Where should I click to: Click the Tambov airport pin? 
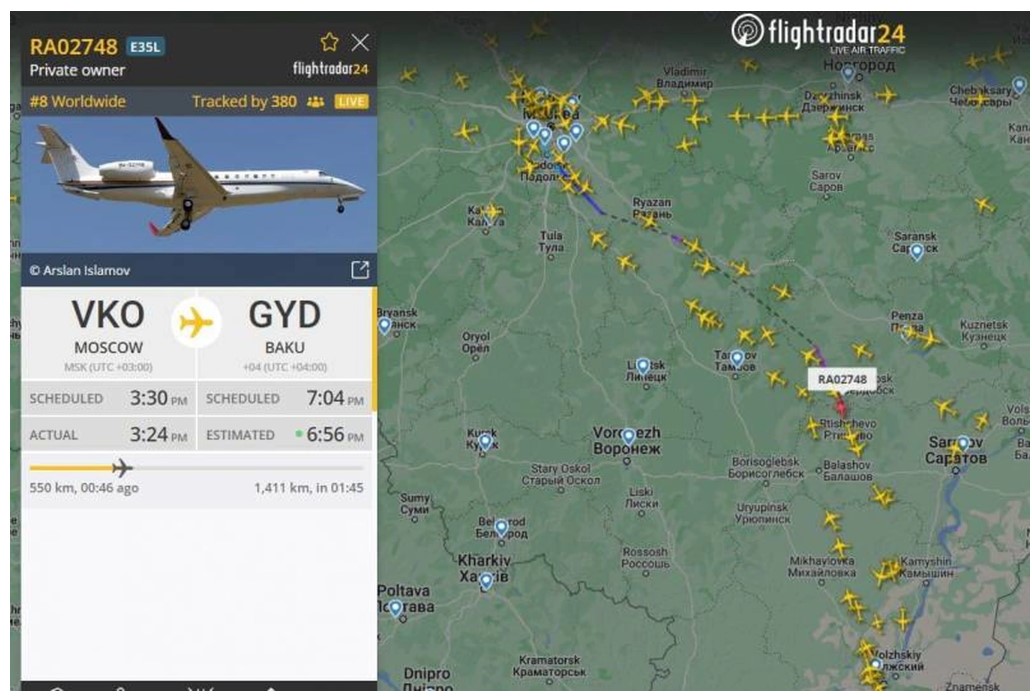tap(737, 358)
